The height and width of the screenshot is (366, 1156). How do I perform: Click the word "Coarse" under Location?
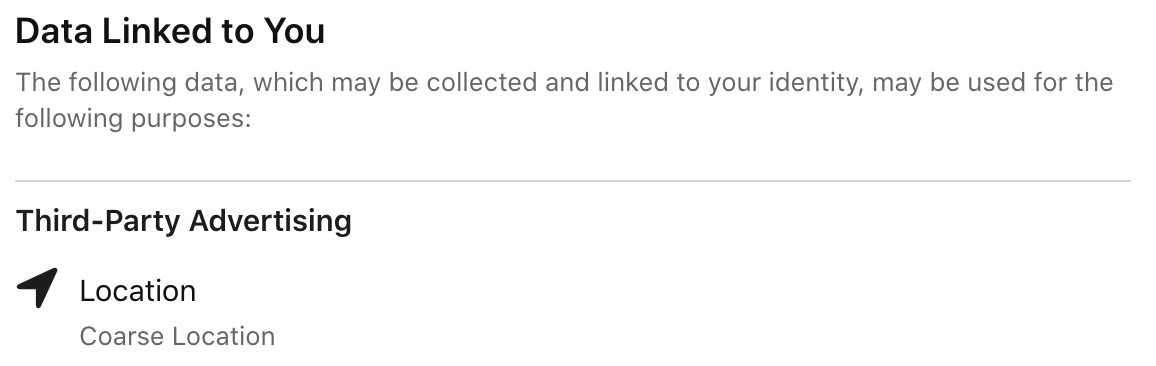pos(122,336)
